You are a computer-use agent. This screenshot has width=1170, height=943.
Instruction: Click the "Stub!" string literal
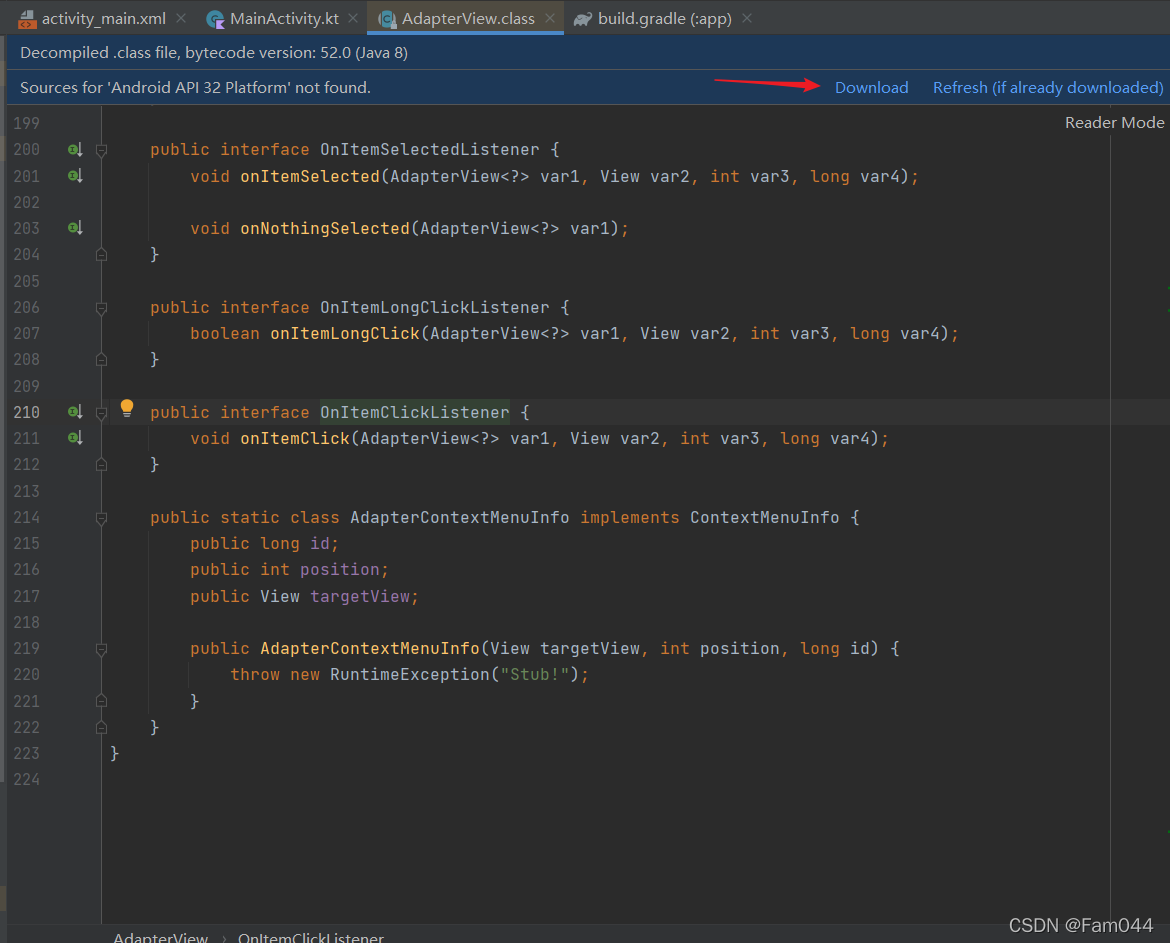535,674
